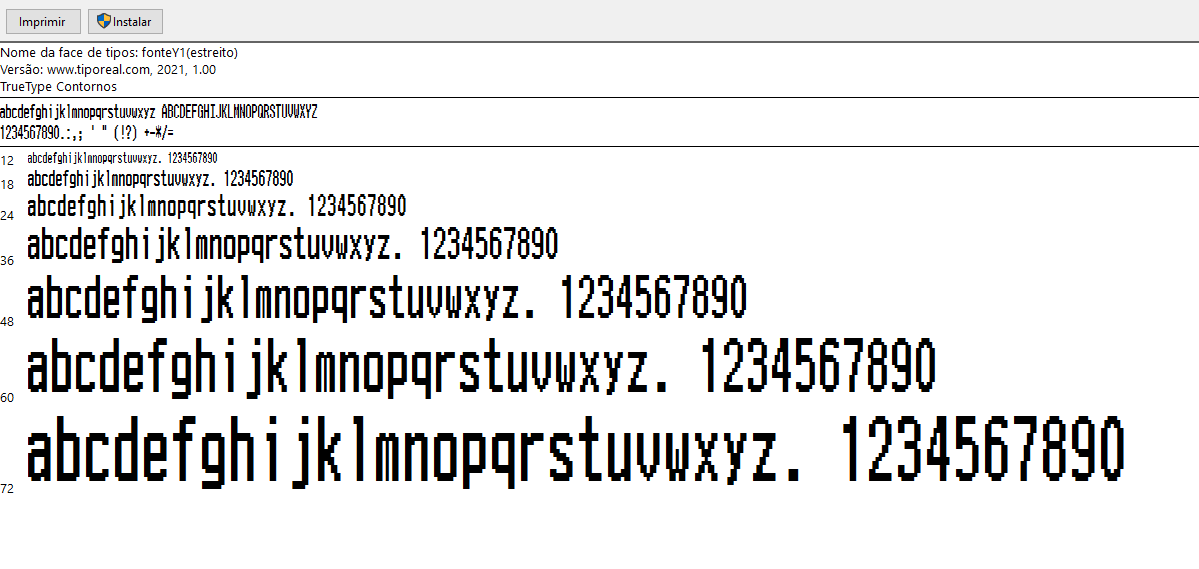
Task: Click the size label 24
Action: coord(7,216)
